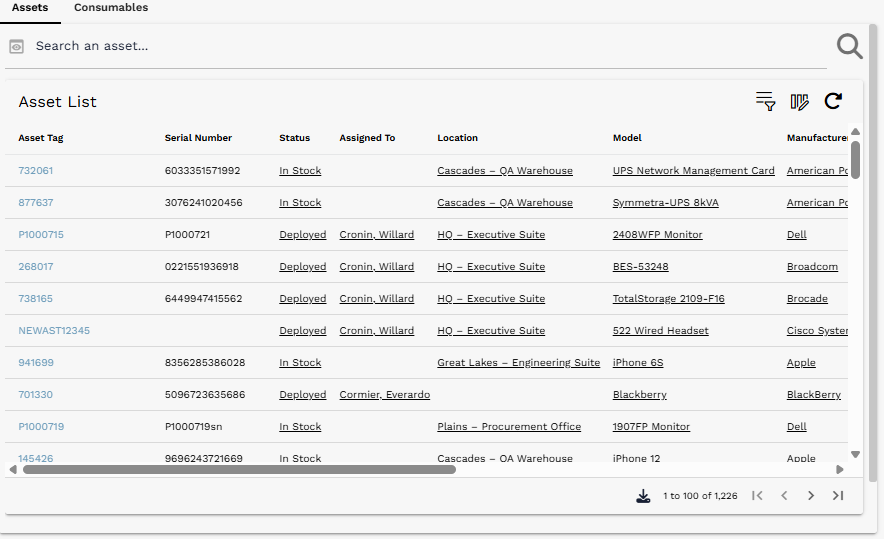Viewport: 884px width, 539px height.
Task: Open UPS Network Management Card model
Action: pos(693,171)
